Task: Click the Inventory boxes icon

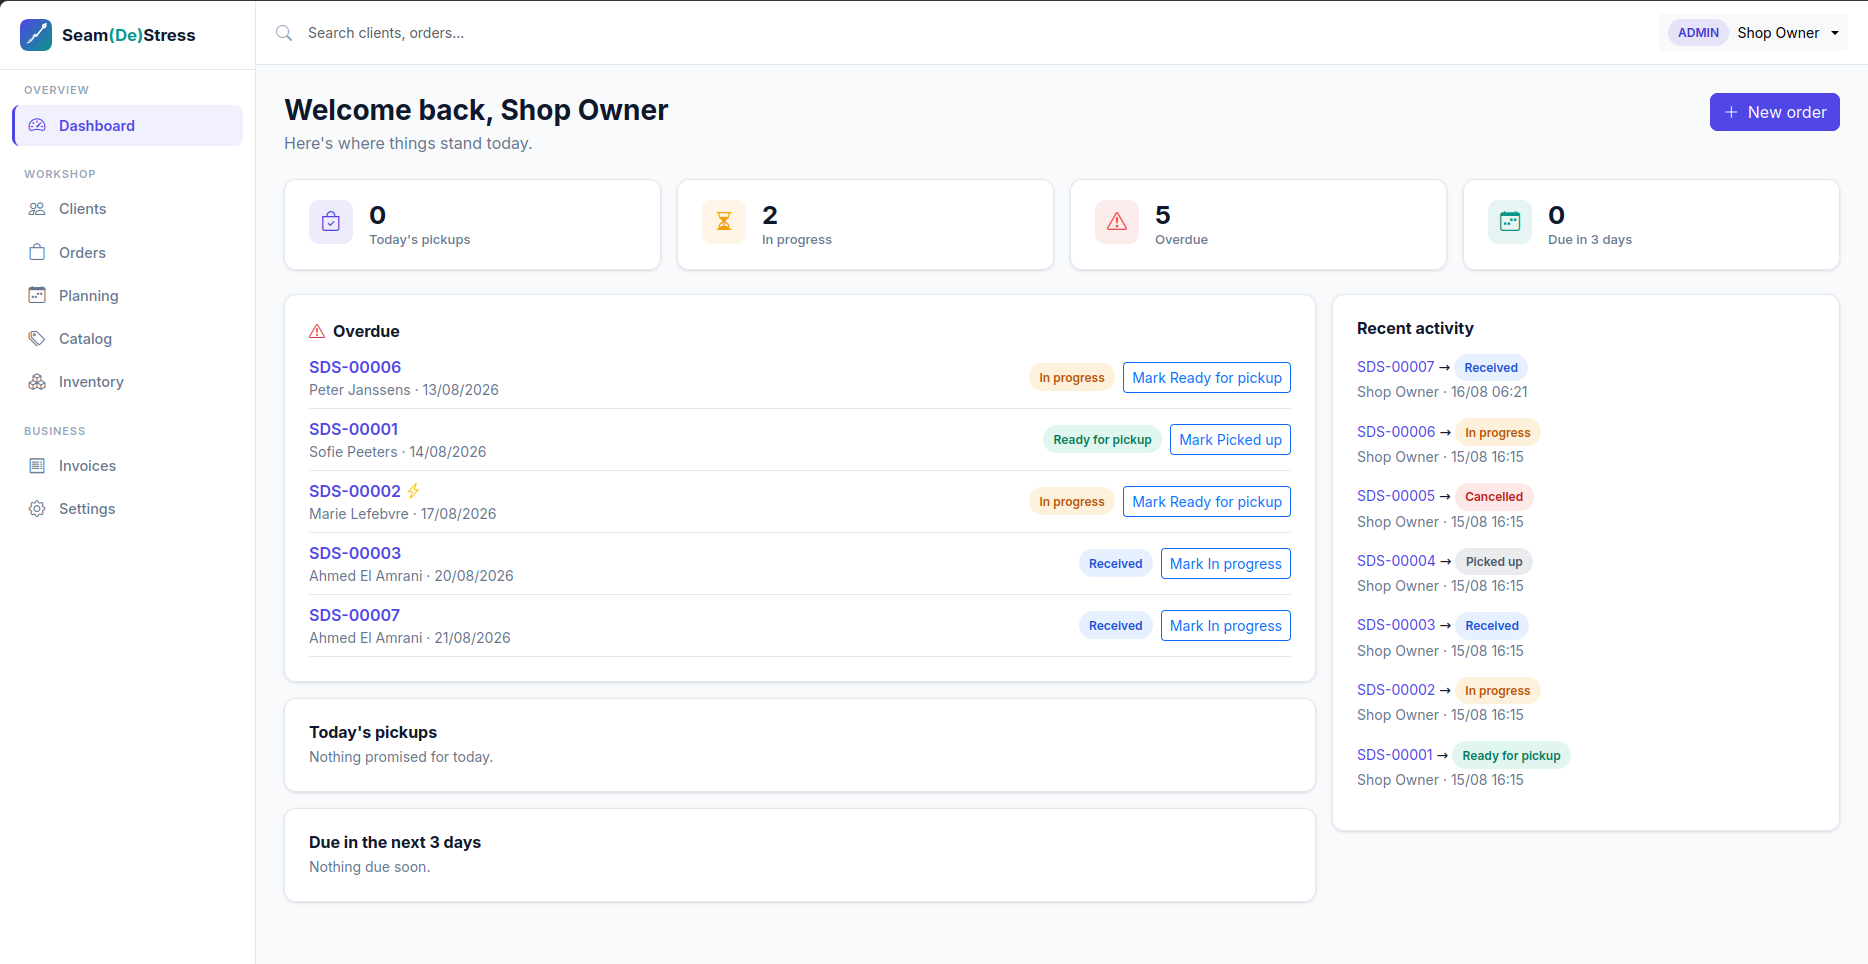Action: click(x=37, y=382)
